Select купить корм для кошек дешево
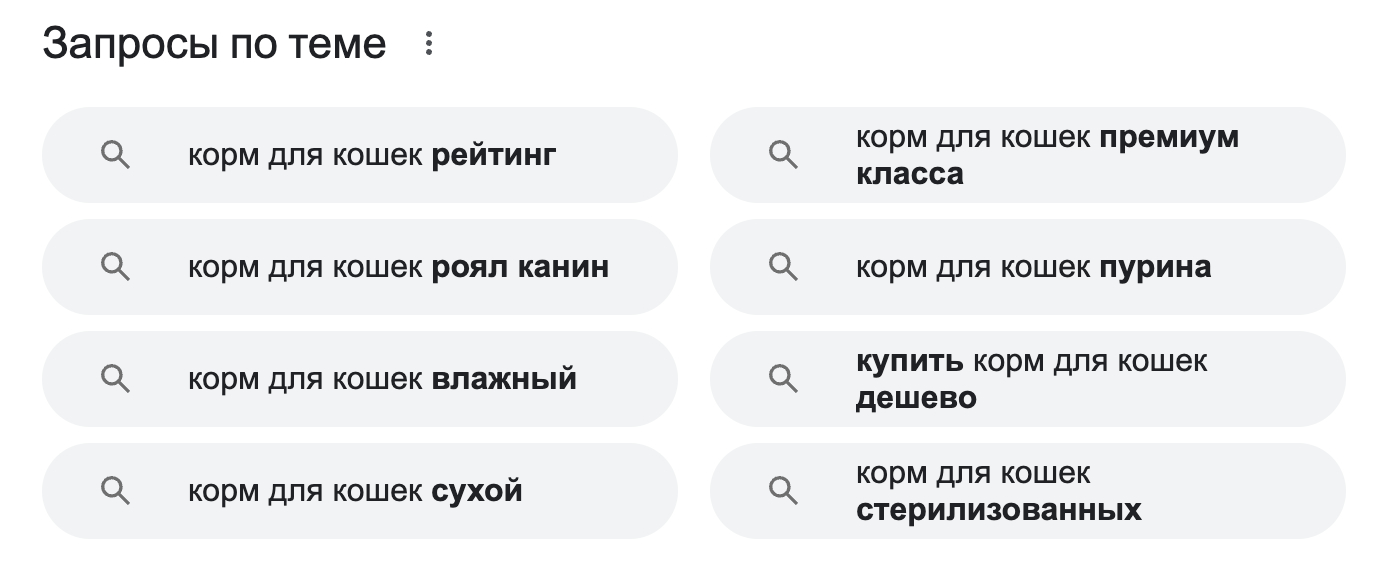The image size is (1382, 584). point(1031,379)
